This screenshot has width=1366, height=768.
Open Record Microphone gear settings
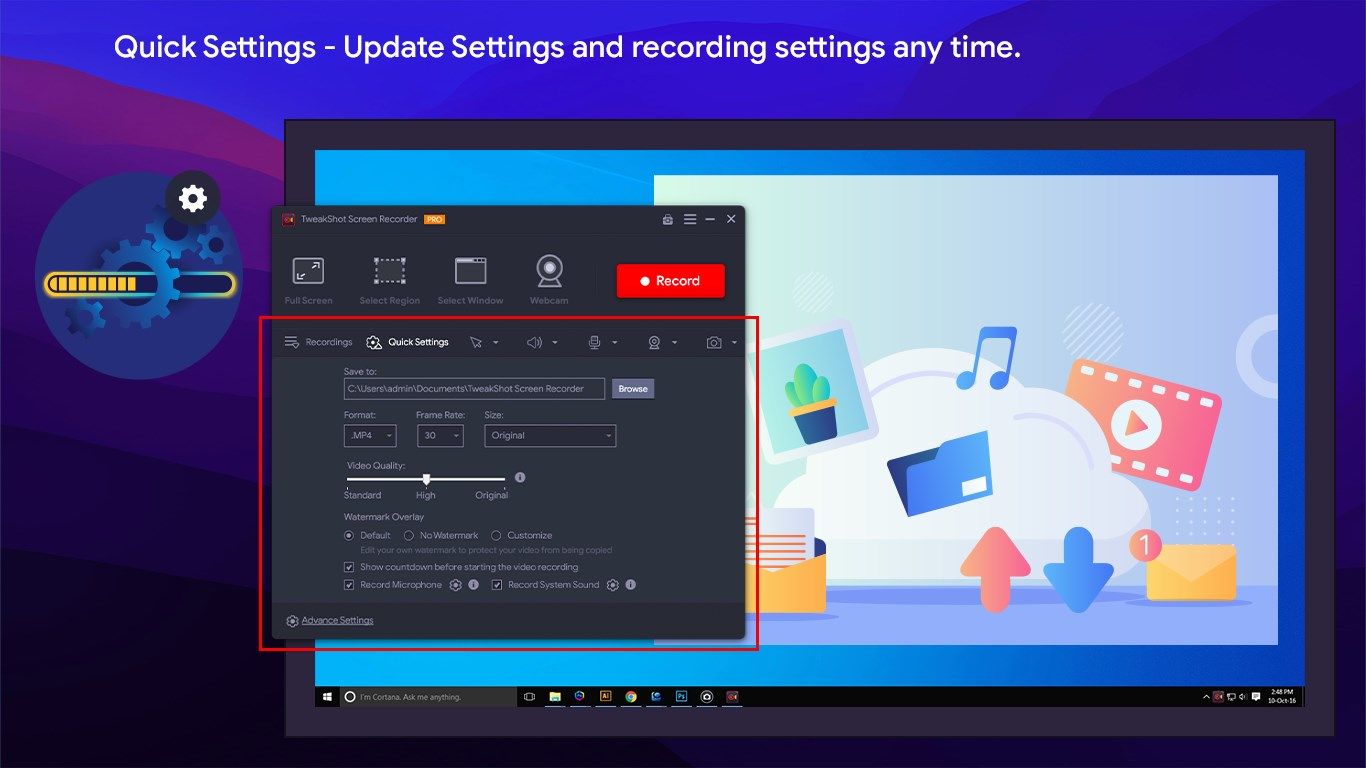455,585
